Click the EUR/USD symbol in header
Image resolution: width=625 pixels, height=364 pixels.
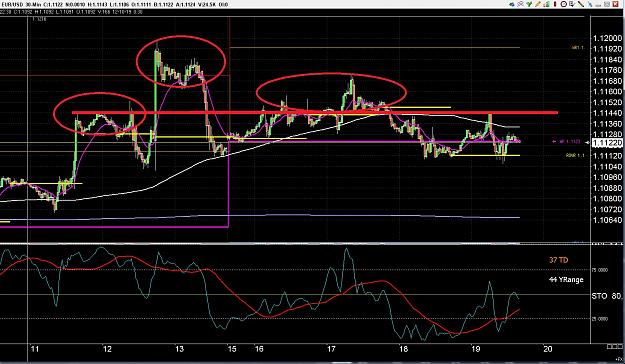pyautogui.click(x=11, y=4)
